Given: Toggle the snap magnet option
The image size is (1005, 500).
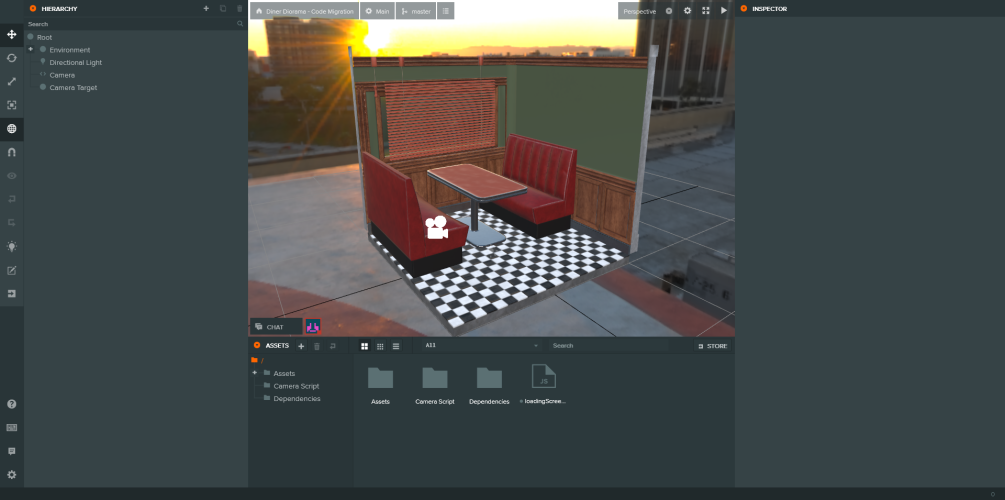Looking at the screenshot, I should click(x=12, y=152).
